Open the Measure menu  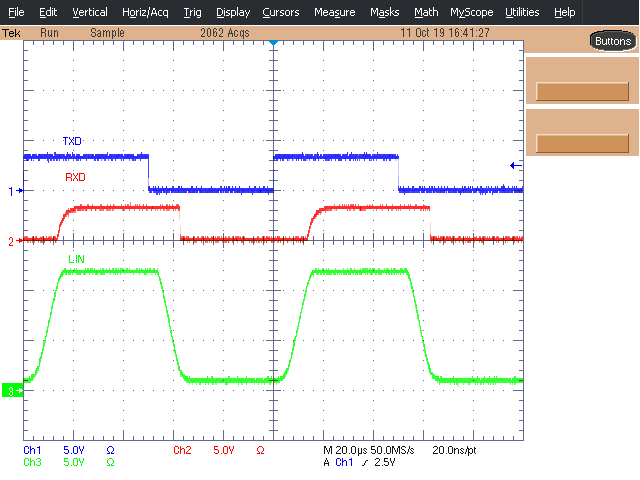[x=334, y=12]
